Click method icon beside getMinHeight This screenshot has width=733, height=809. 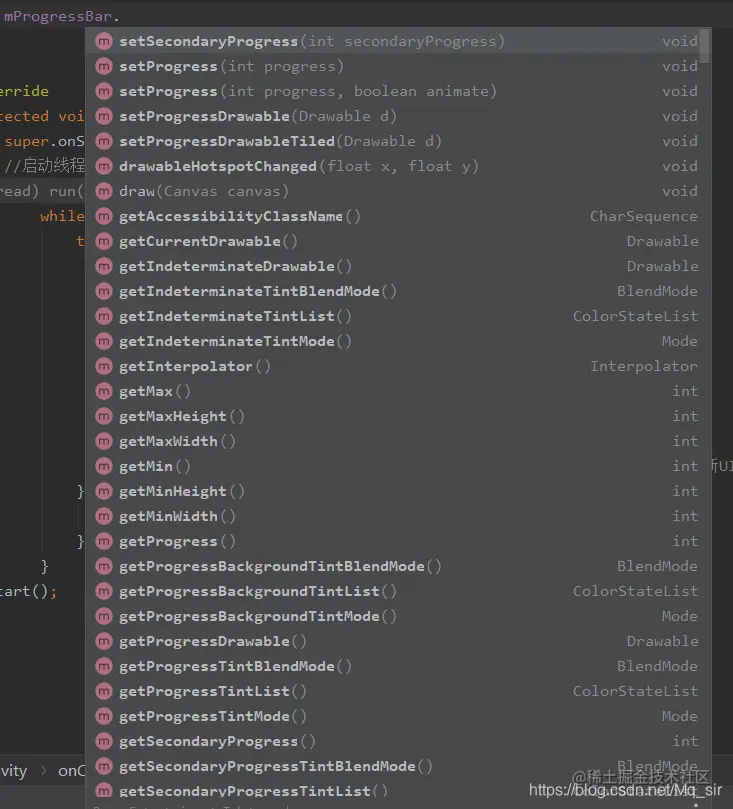104,491
